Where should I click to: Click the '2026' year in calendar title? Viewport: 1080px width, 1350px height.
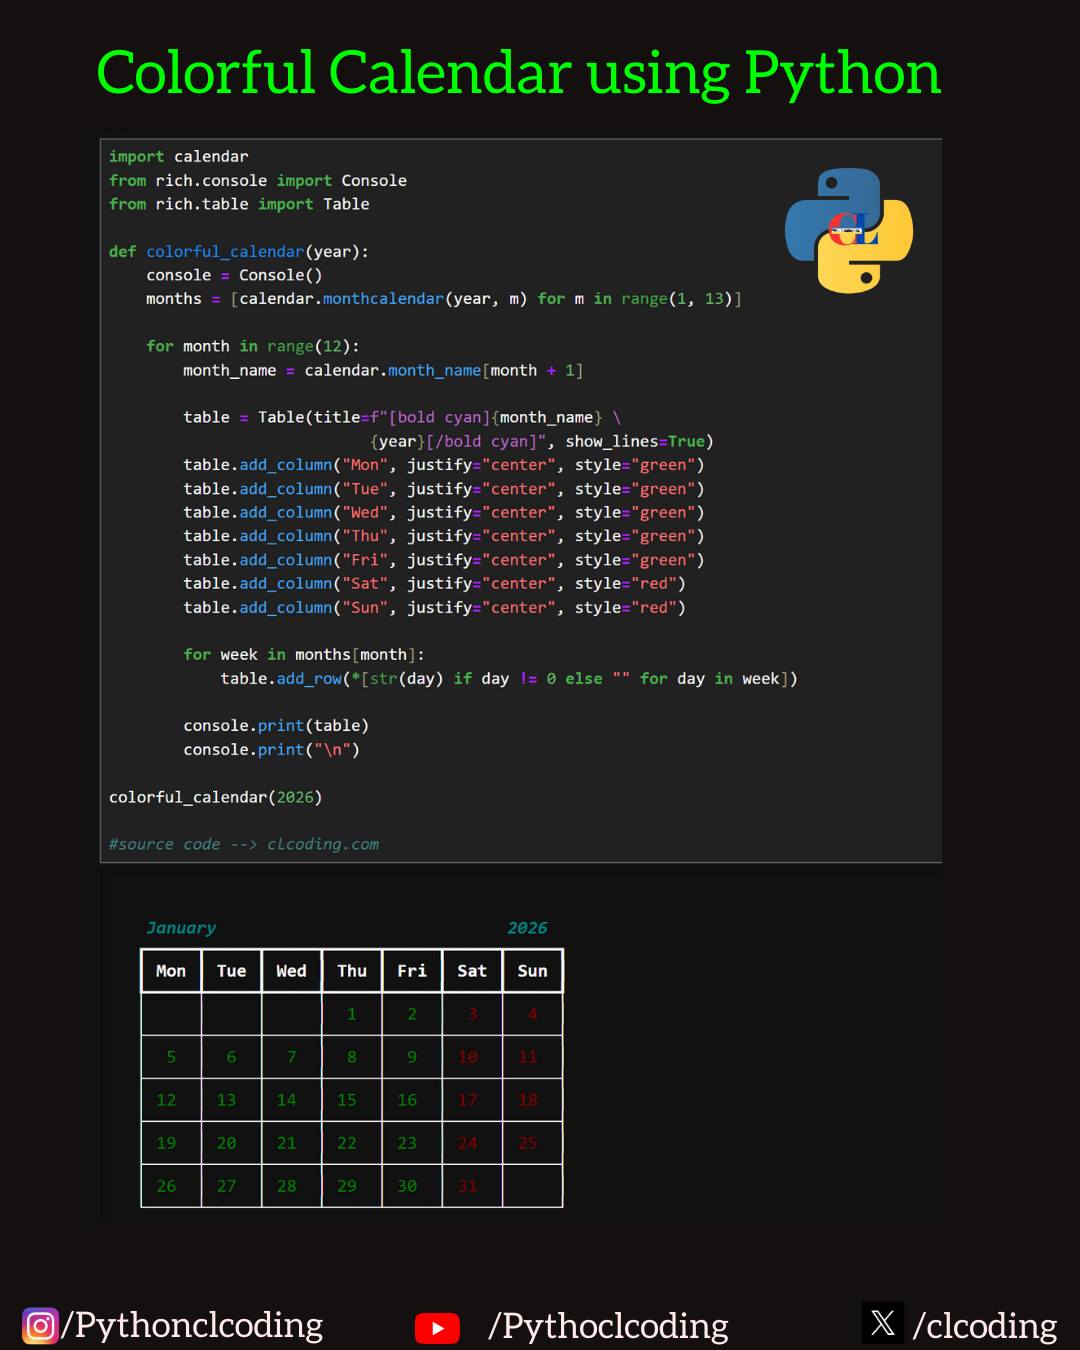point(527,928)
